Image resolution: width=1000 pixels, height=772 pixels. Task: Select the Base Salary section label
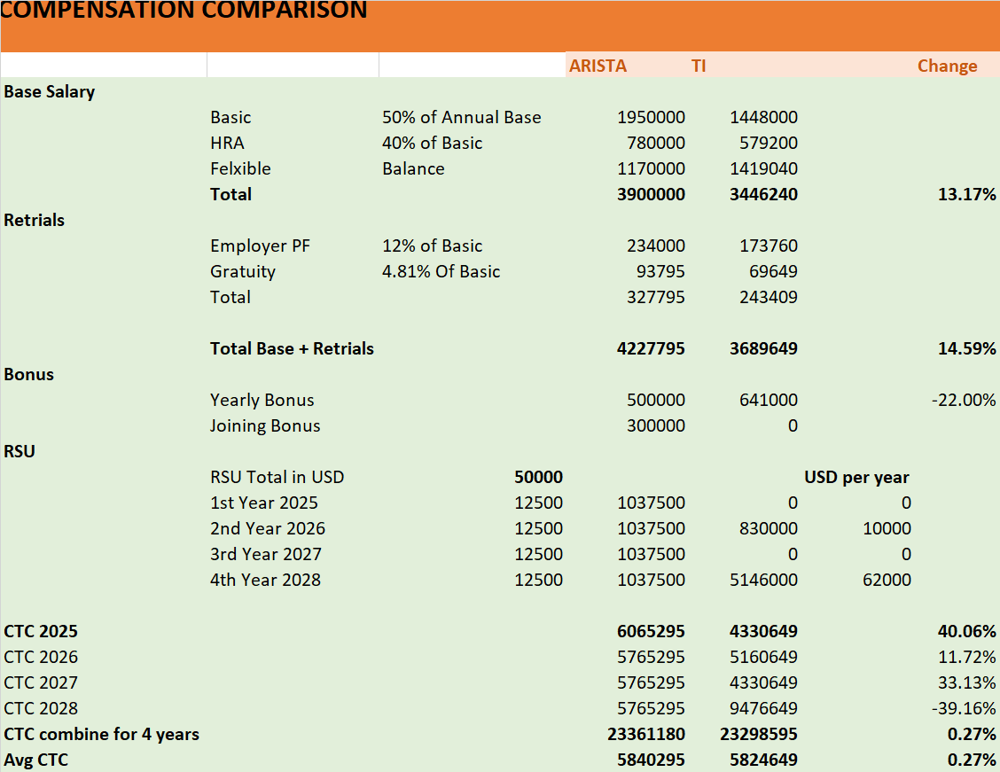tap(50, 92)
